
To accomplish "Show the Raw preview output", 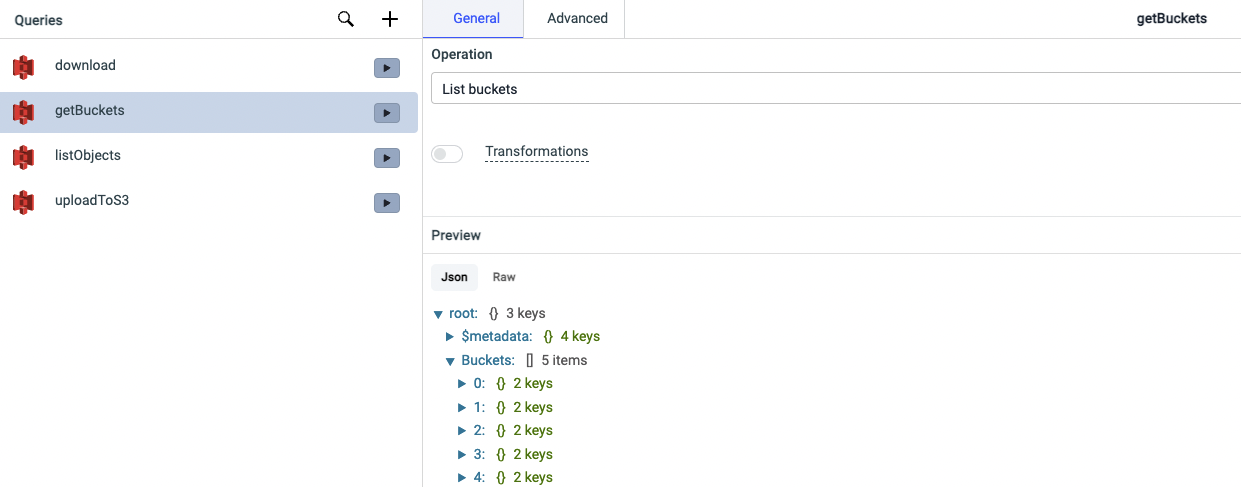I will point(504,277).
